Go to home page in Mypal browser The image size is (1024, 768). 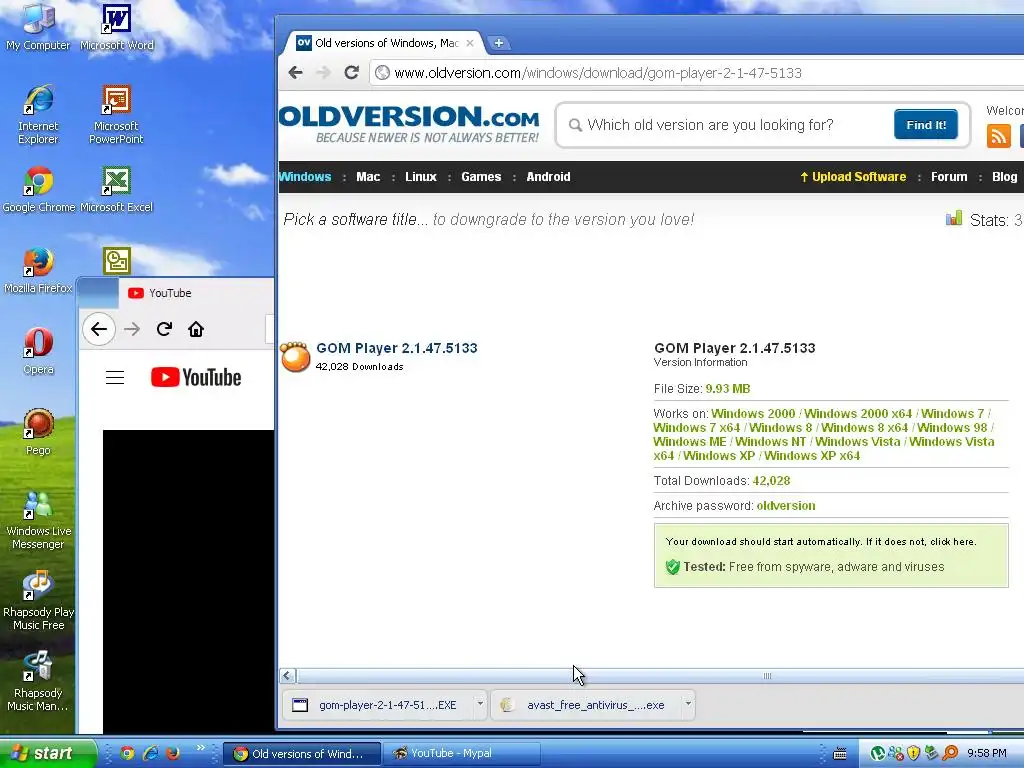click(196, 329)
